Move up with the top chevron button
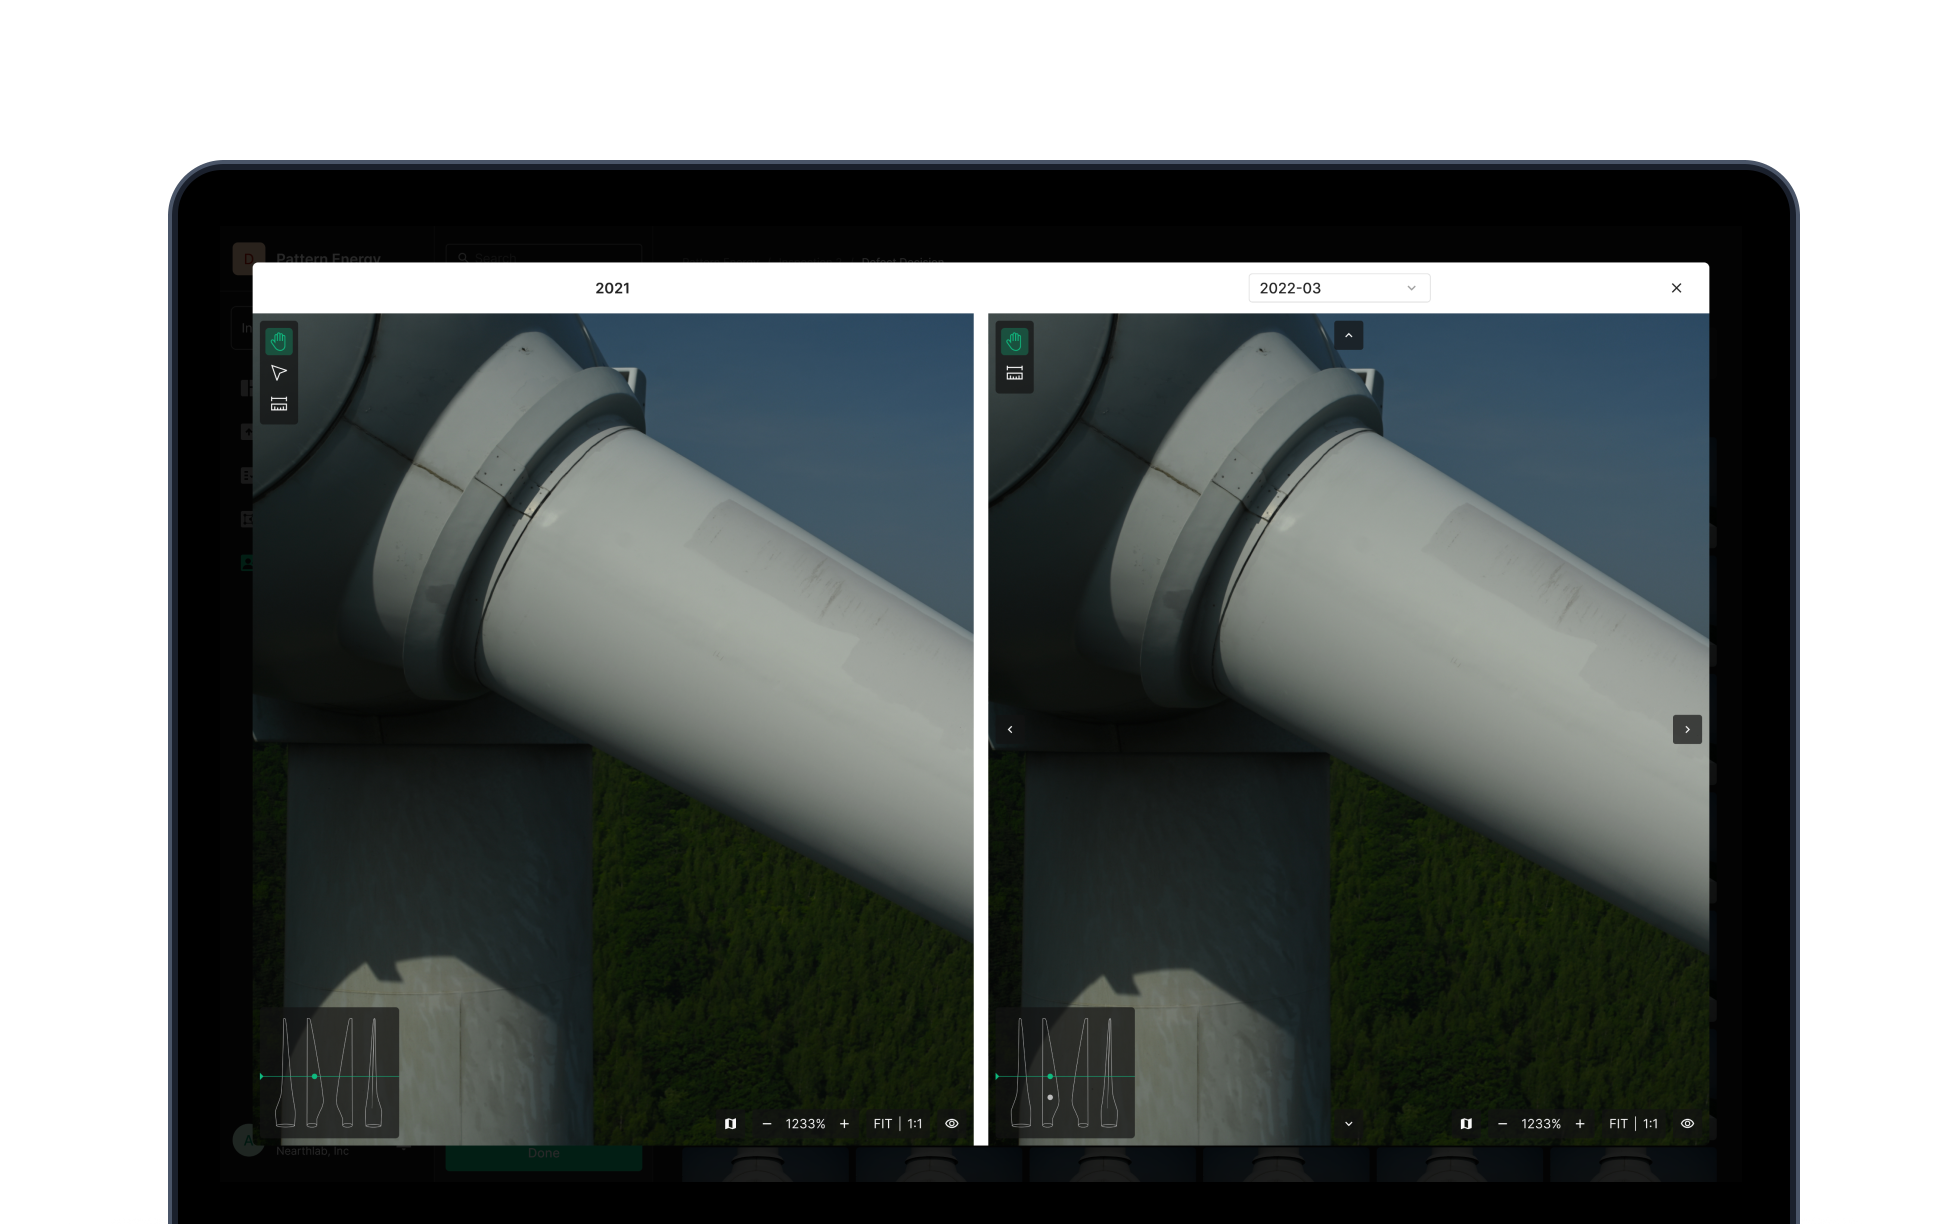This screenshot has width=1960, height=1224. [x=1348, y=335]
